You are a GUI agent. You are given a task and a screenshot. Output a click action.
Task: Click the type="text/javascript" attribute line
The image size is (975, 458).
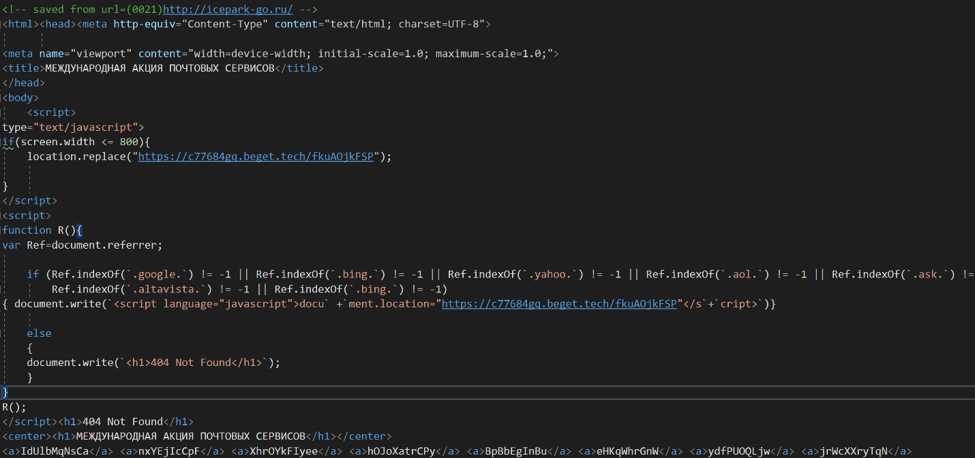point(72,127)
